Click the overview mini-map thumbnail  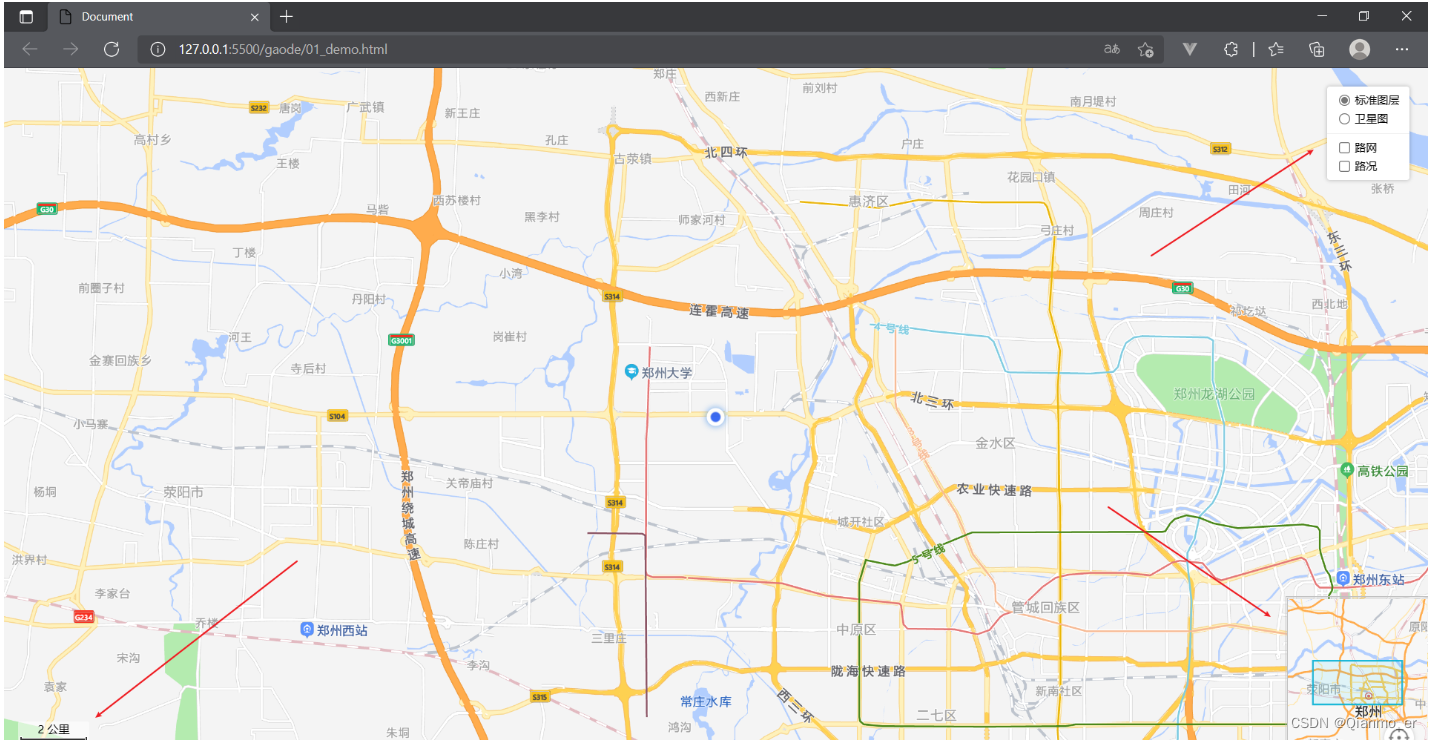click(1357, 668)
